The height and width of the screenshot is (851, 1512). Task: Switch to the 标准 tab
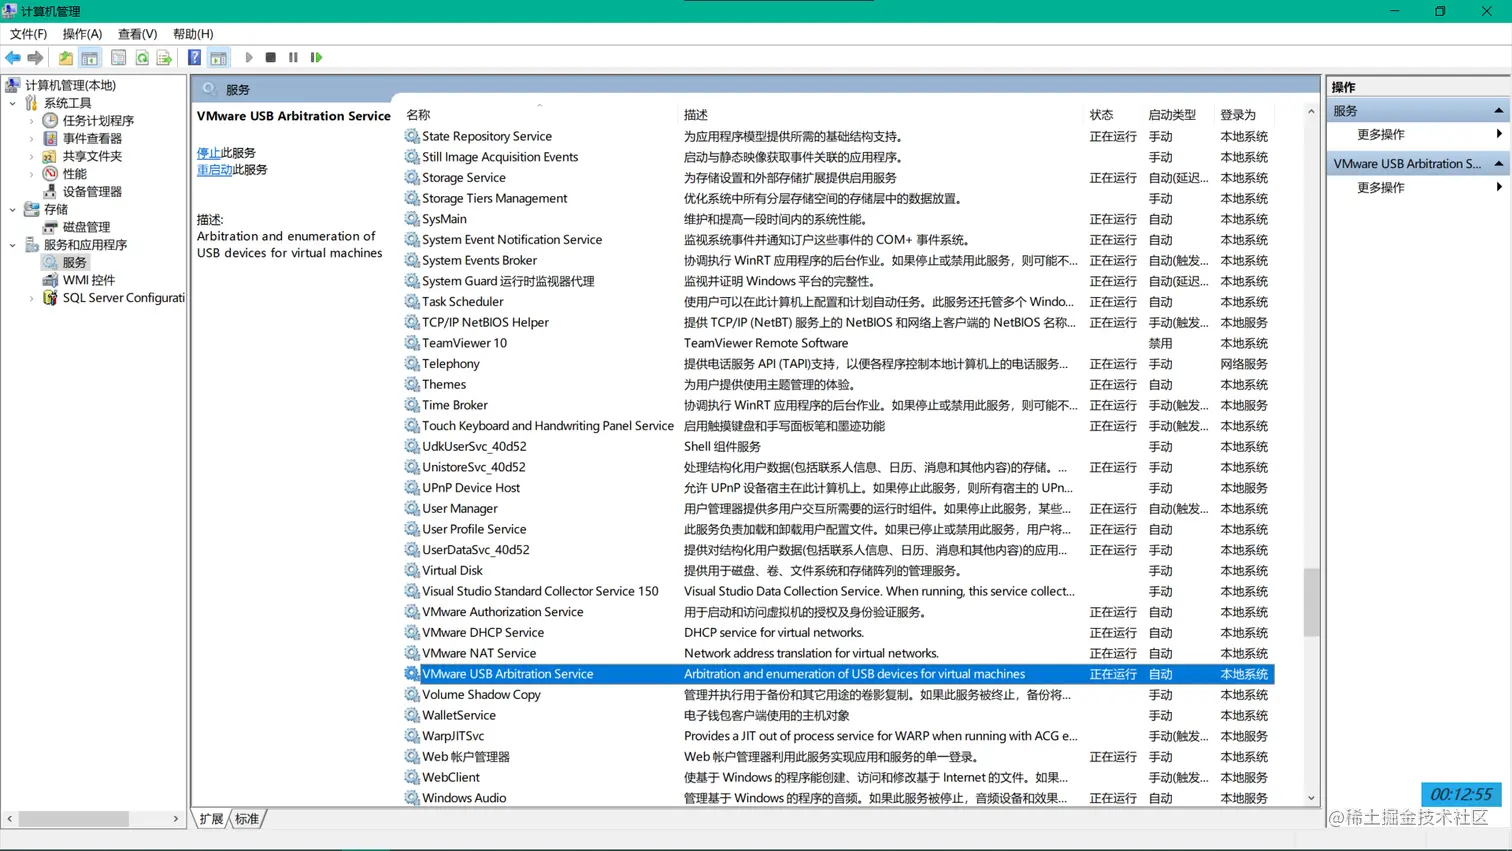[x=249, y=818]
